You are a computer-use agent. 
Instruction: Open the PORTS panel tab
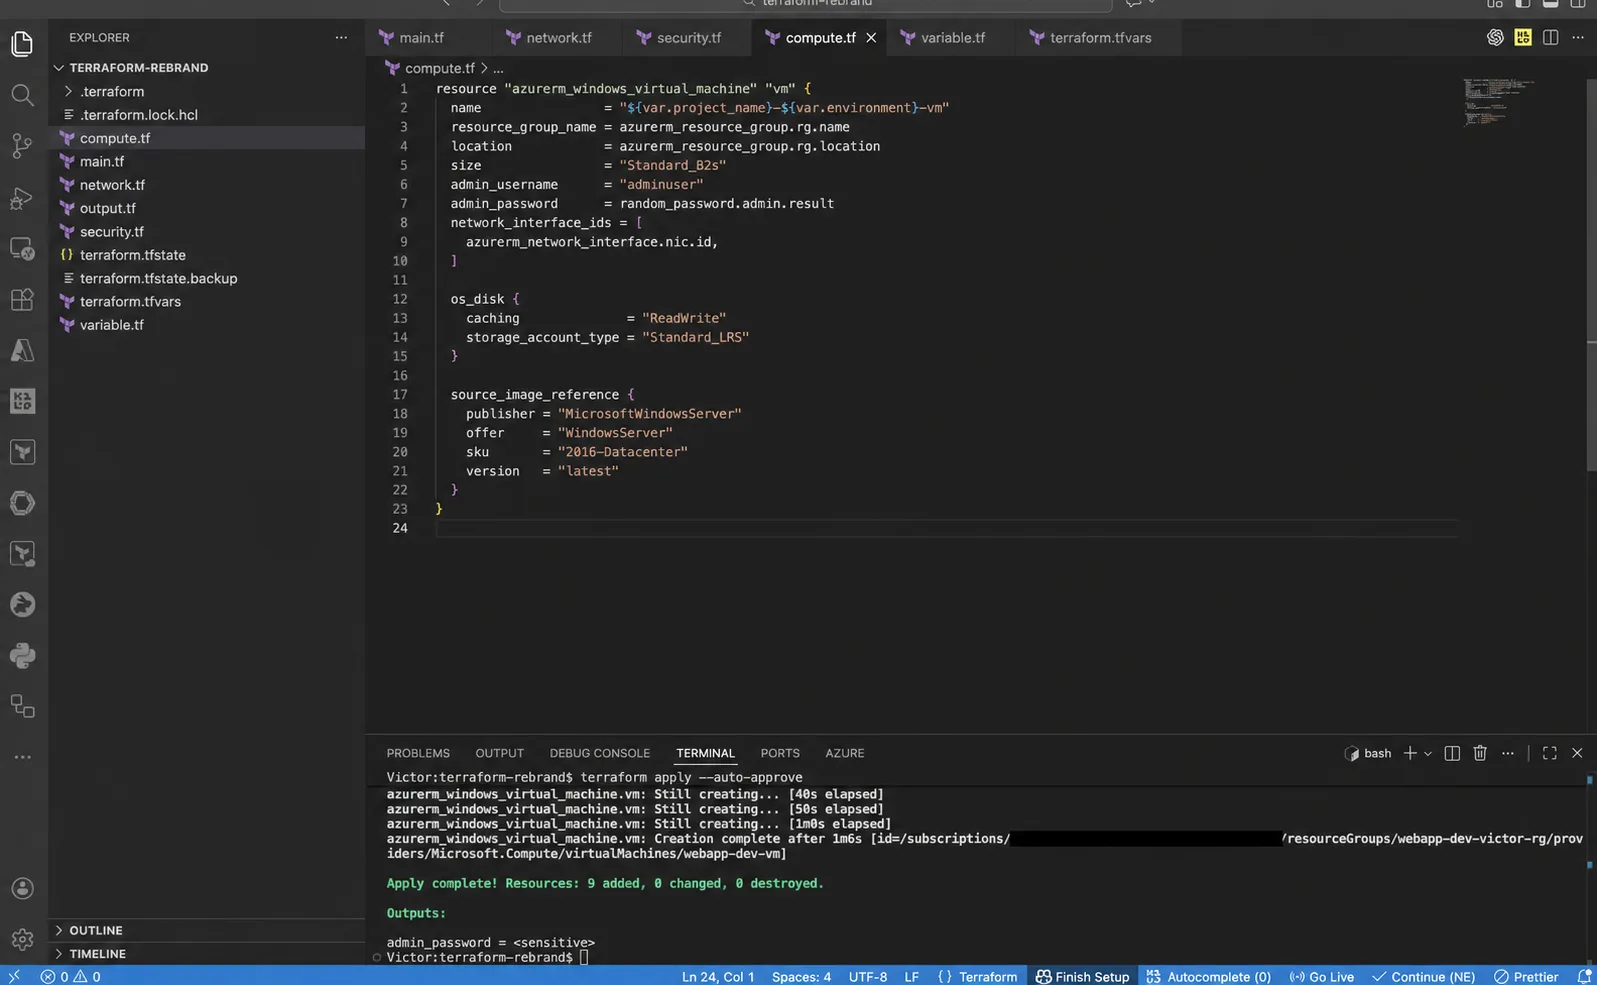[780, 753]
